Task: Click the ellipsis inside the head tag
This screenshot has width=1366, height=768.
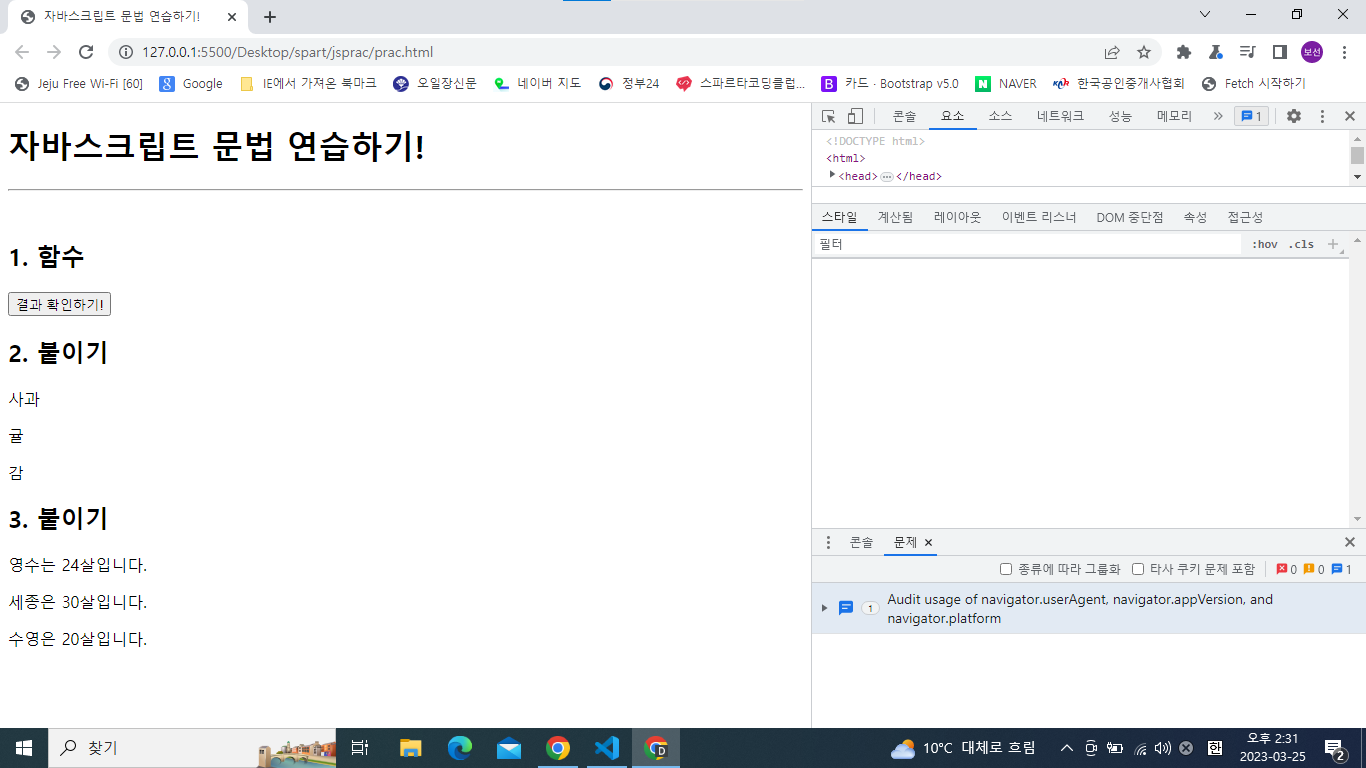Action: click(887, 177)
